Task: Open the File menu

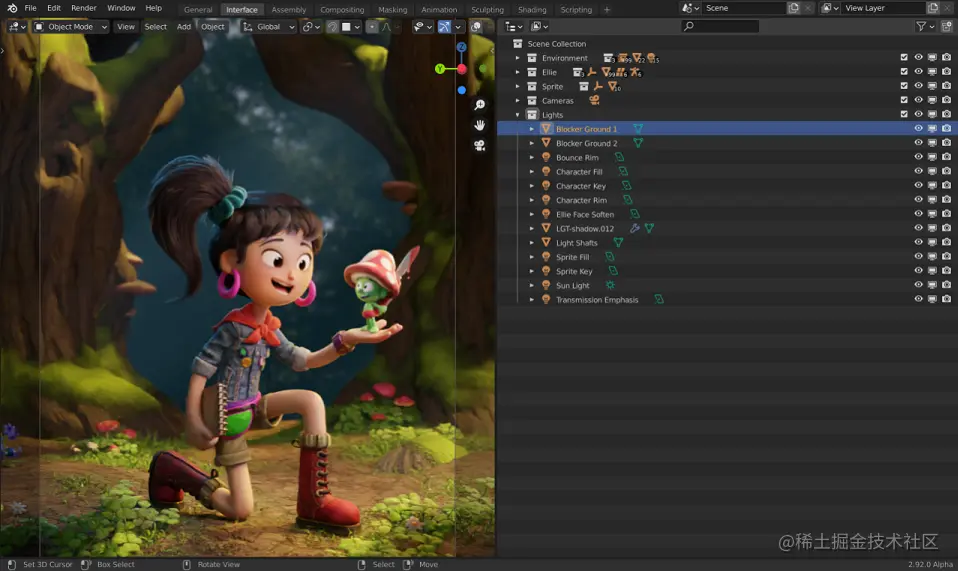Action: (x=31, y=9)
